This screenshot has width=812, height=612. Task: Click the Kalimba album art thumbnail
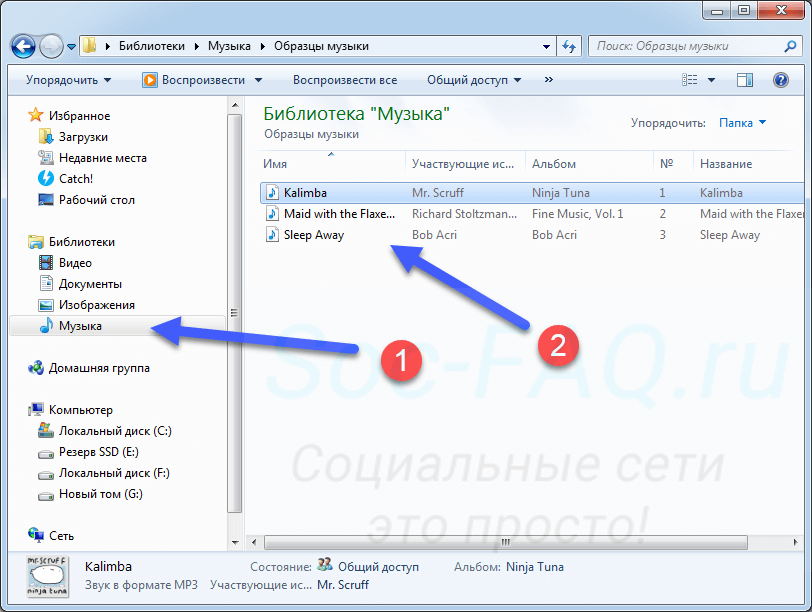pos(47,575)
